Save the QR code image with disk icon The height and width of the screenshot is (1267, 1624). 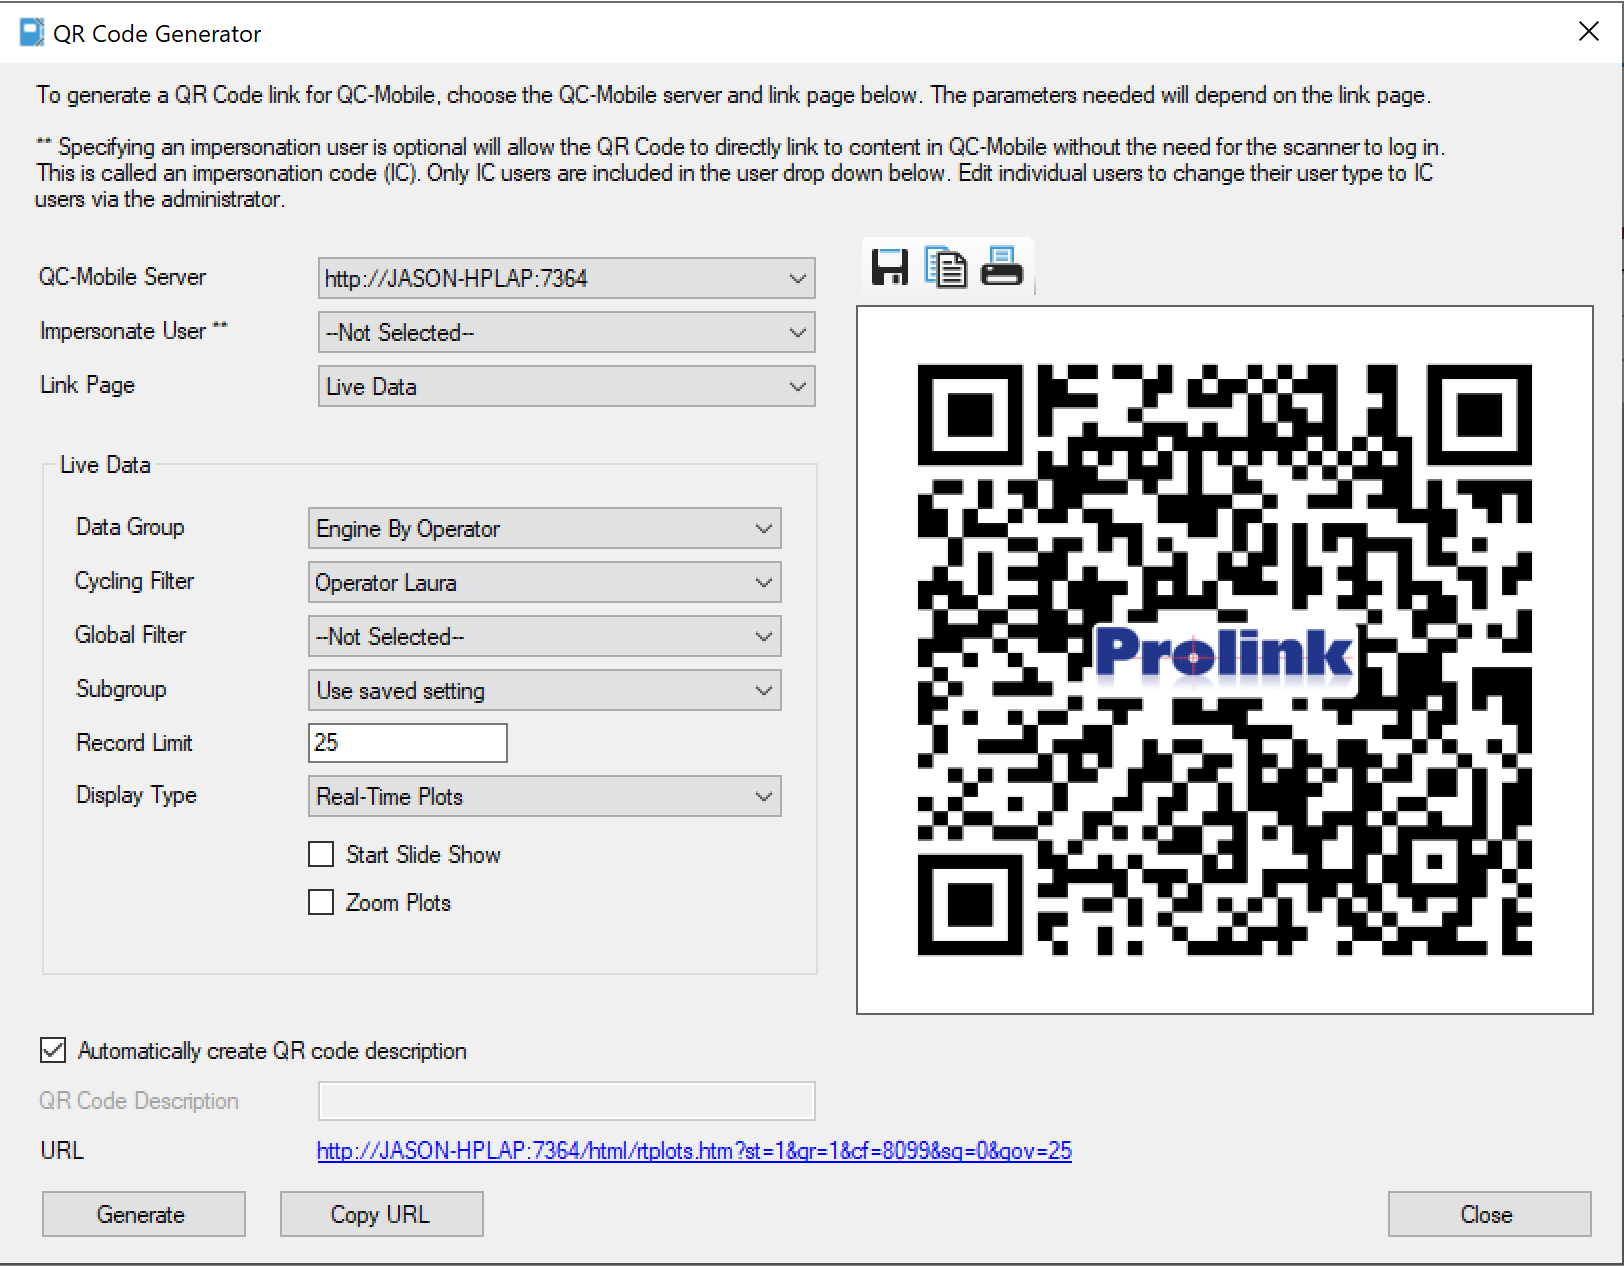pos(889,267)
